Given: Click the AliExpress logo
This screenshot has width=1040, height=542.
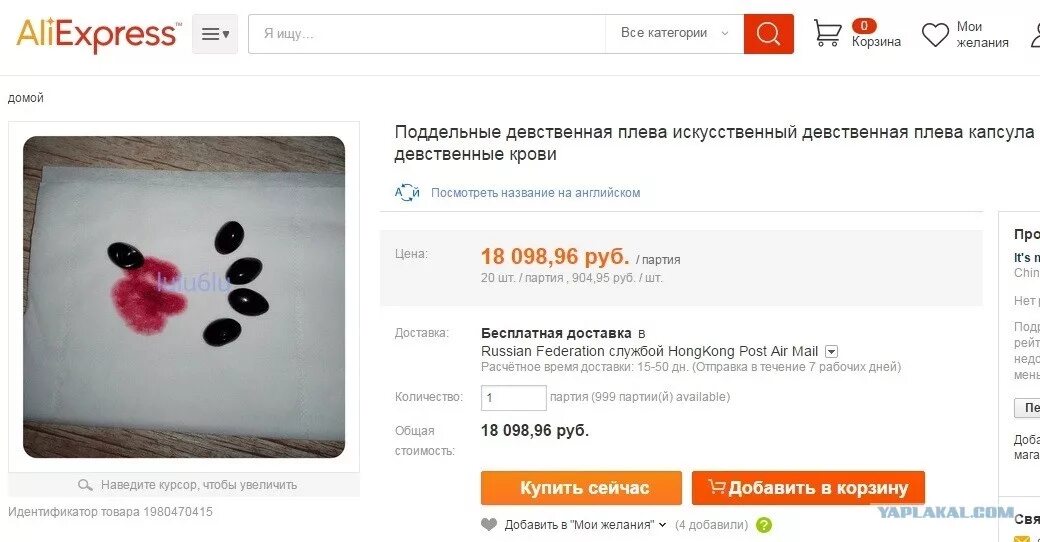Looking at the screenshot, I should (98, 34).
